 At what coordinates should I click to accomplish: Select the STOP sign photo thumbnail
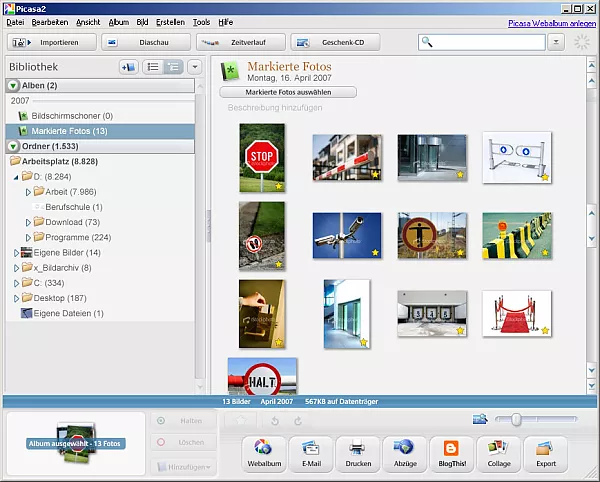pos(262,158)
